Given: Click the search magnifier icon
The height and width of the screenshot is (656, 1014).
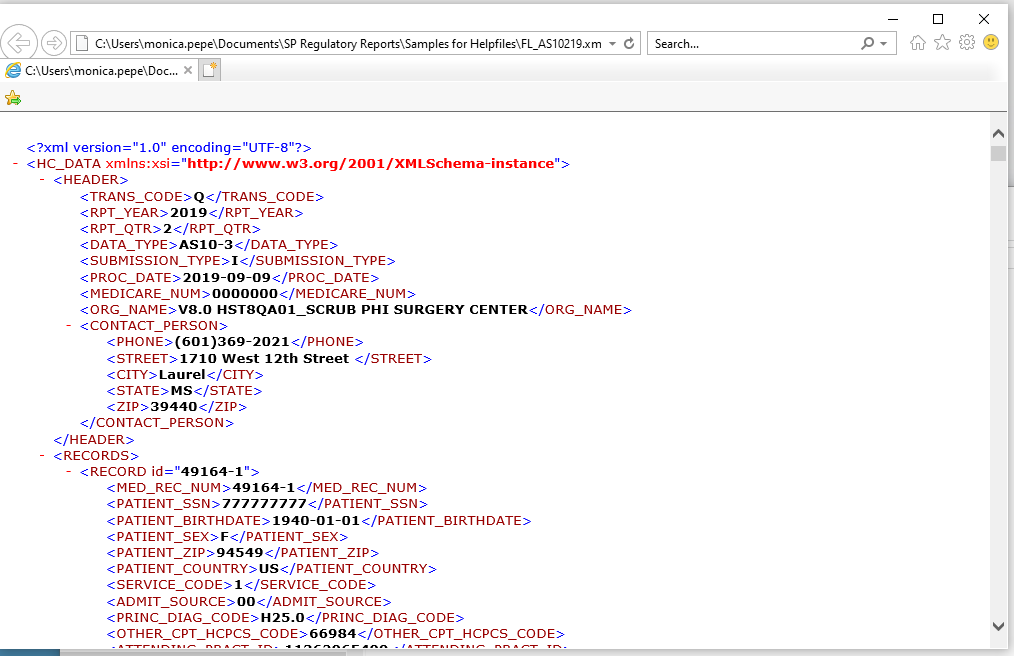Looking at the screenshot, I should click(x=867, y=44).
